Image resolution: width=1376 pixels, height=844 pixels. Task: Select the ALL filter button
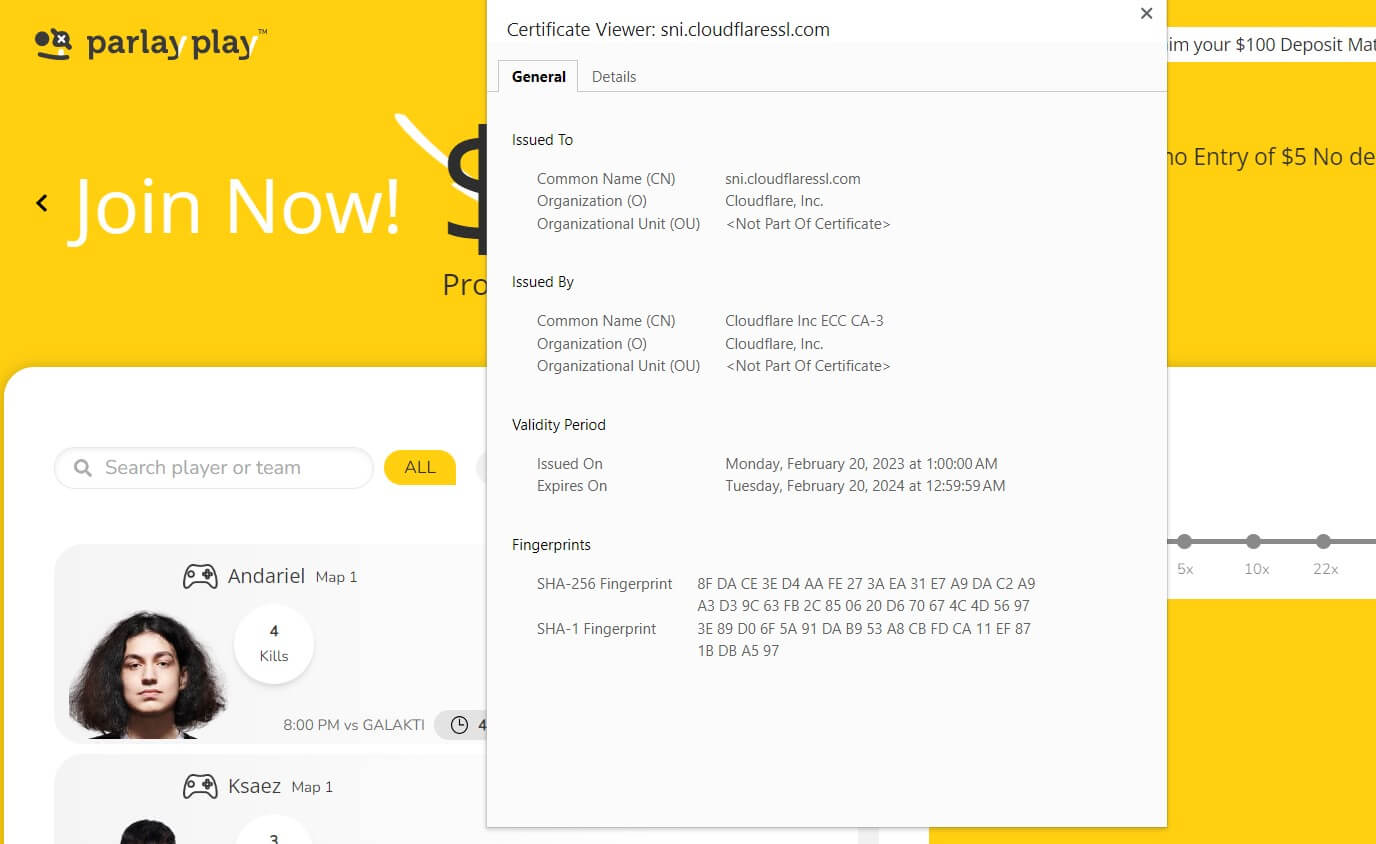[420, 467]
